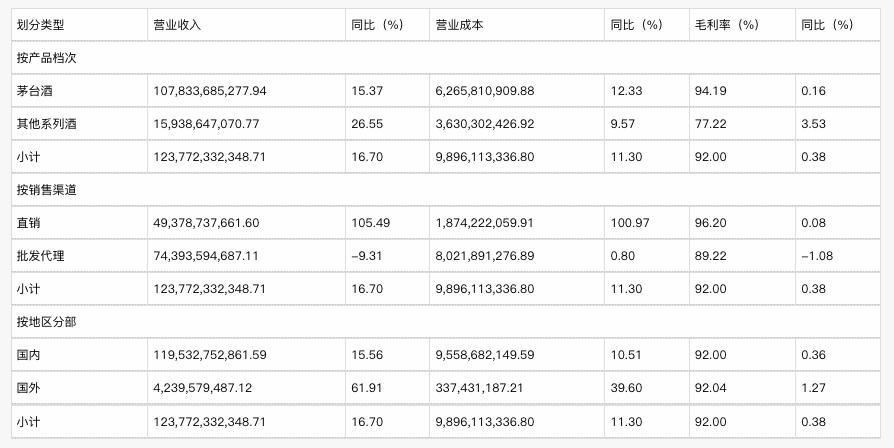894x448 pixels.
Task: Click the 4,239,579,487.12 revenue cell
Action: (x=203, y=387)
